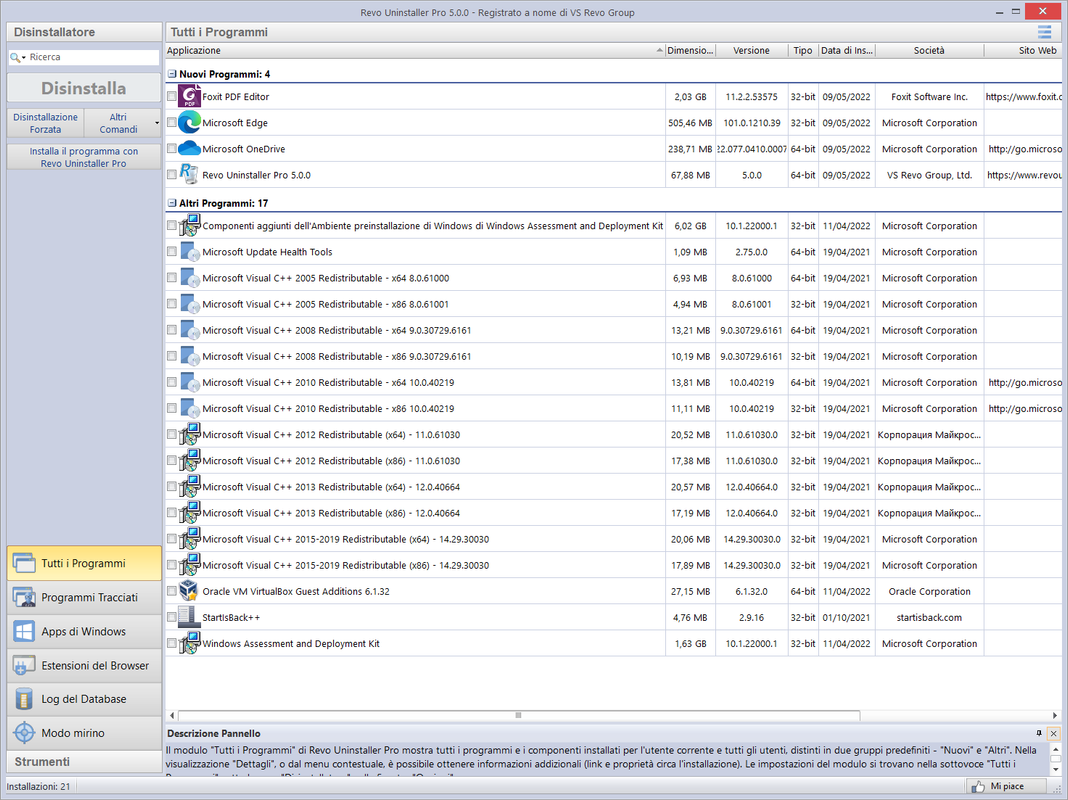Viewport: 1068px width, 800px height.
Task: Click the Microsoft Update Health Tools icon
Action: tap(190, 251)
